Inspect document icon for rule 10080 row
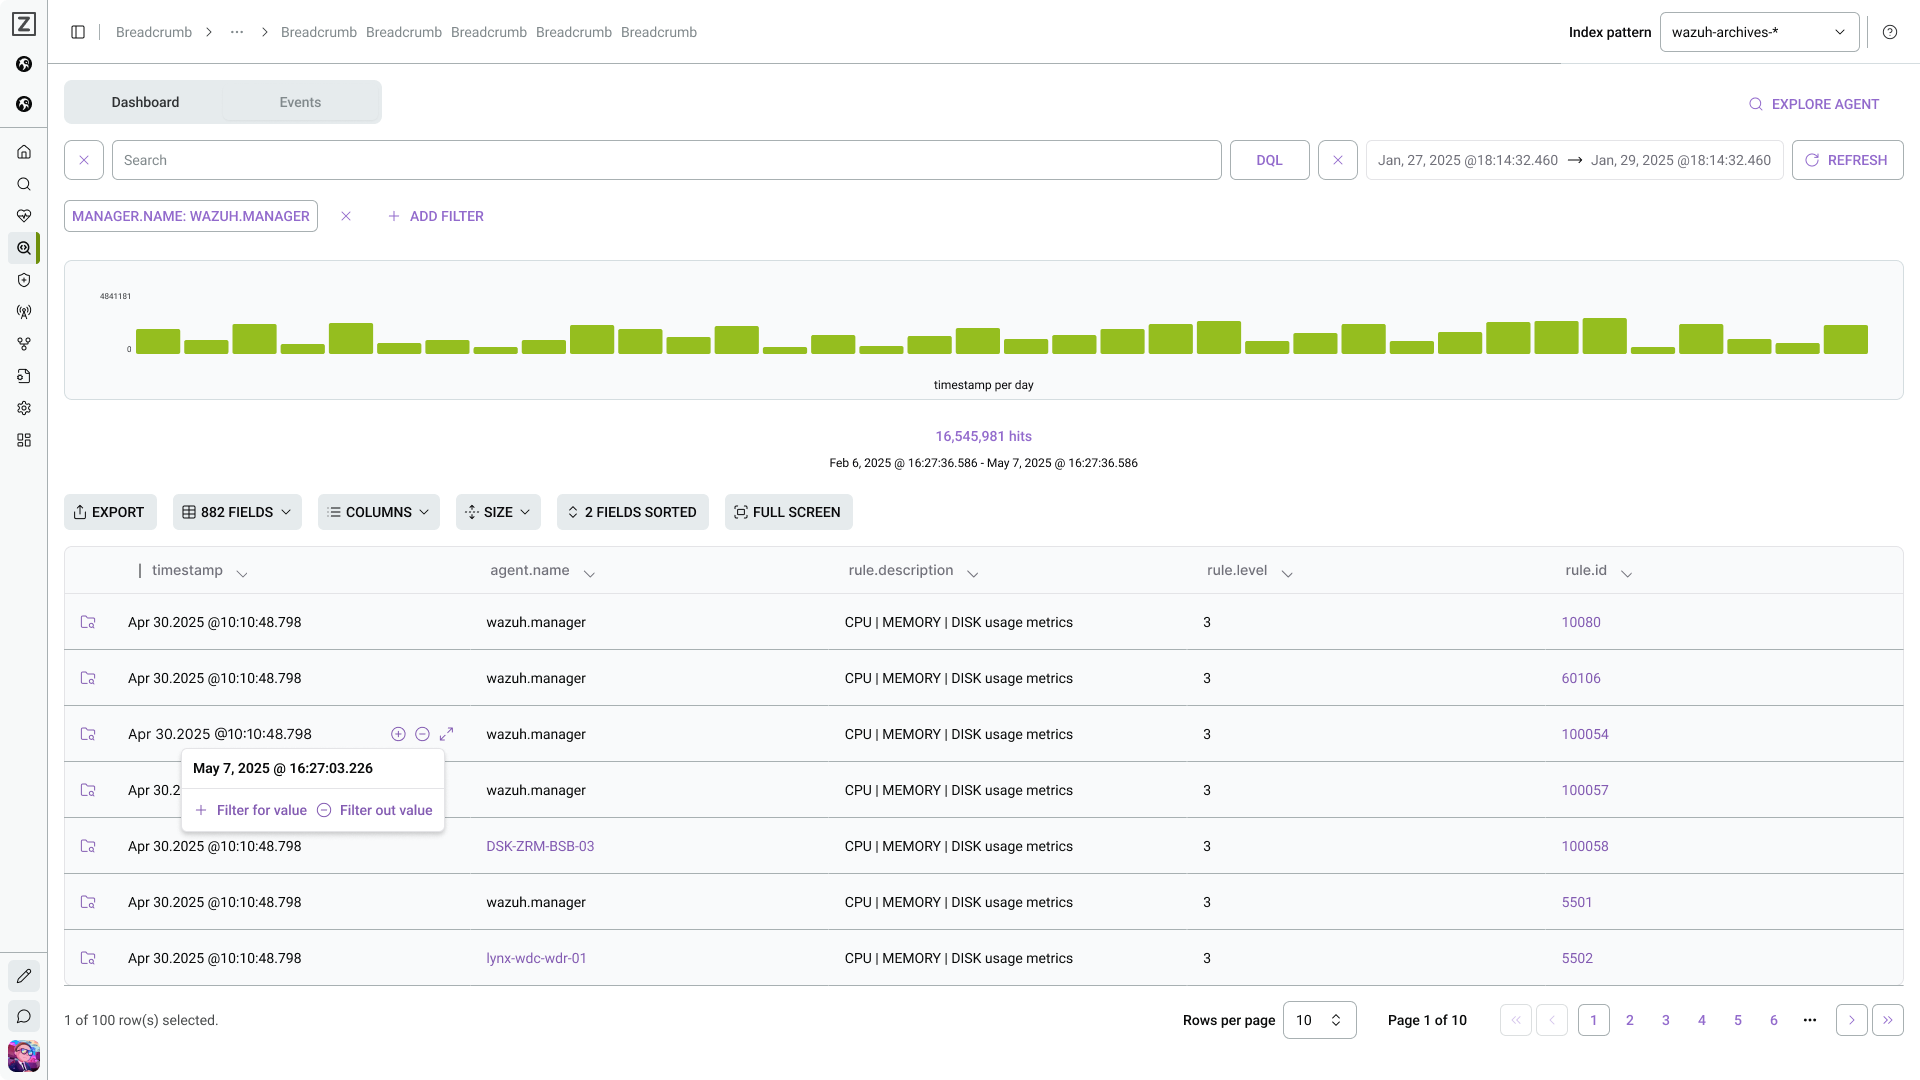Viewport: 1920px width, 1080px height. [88, 622]
